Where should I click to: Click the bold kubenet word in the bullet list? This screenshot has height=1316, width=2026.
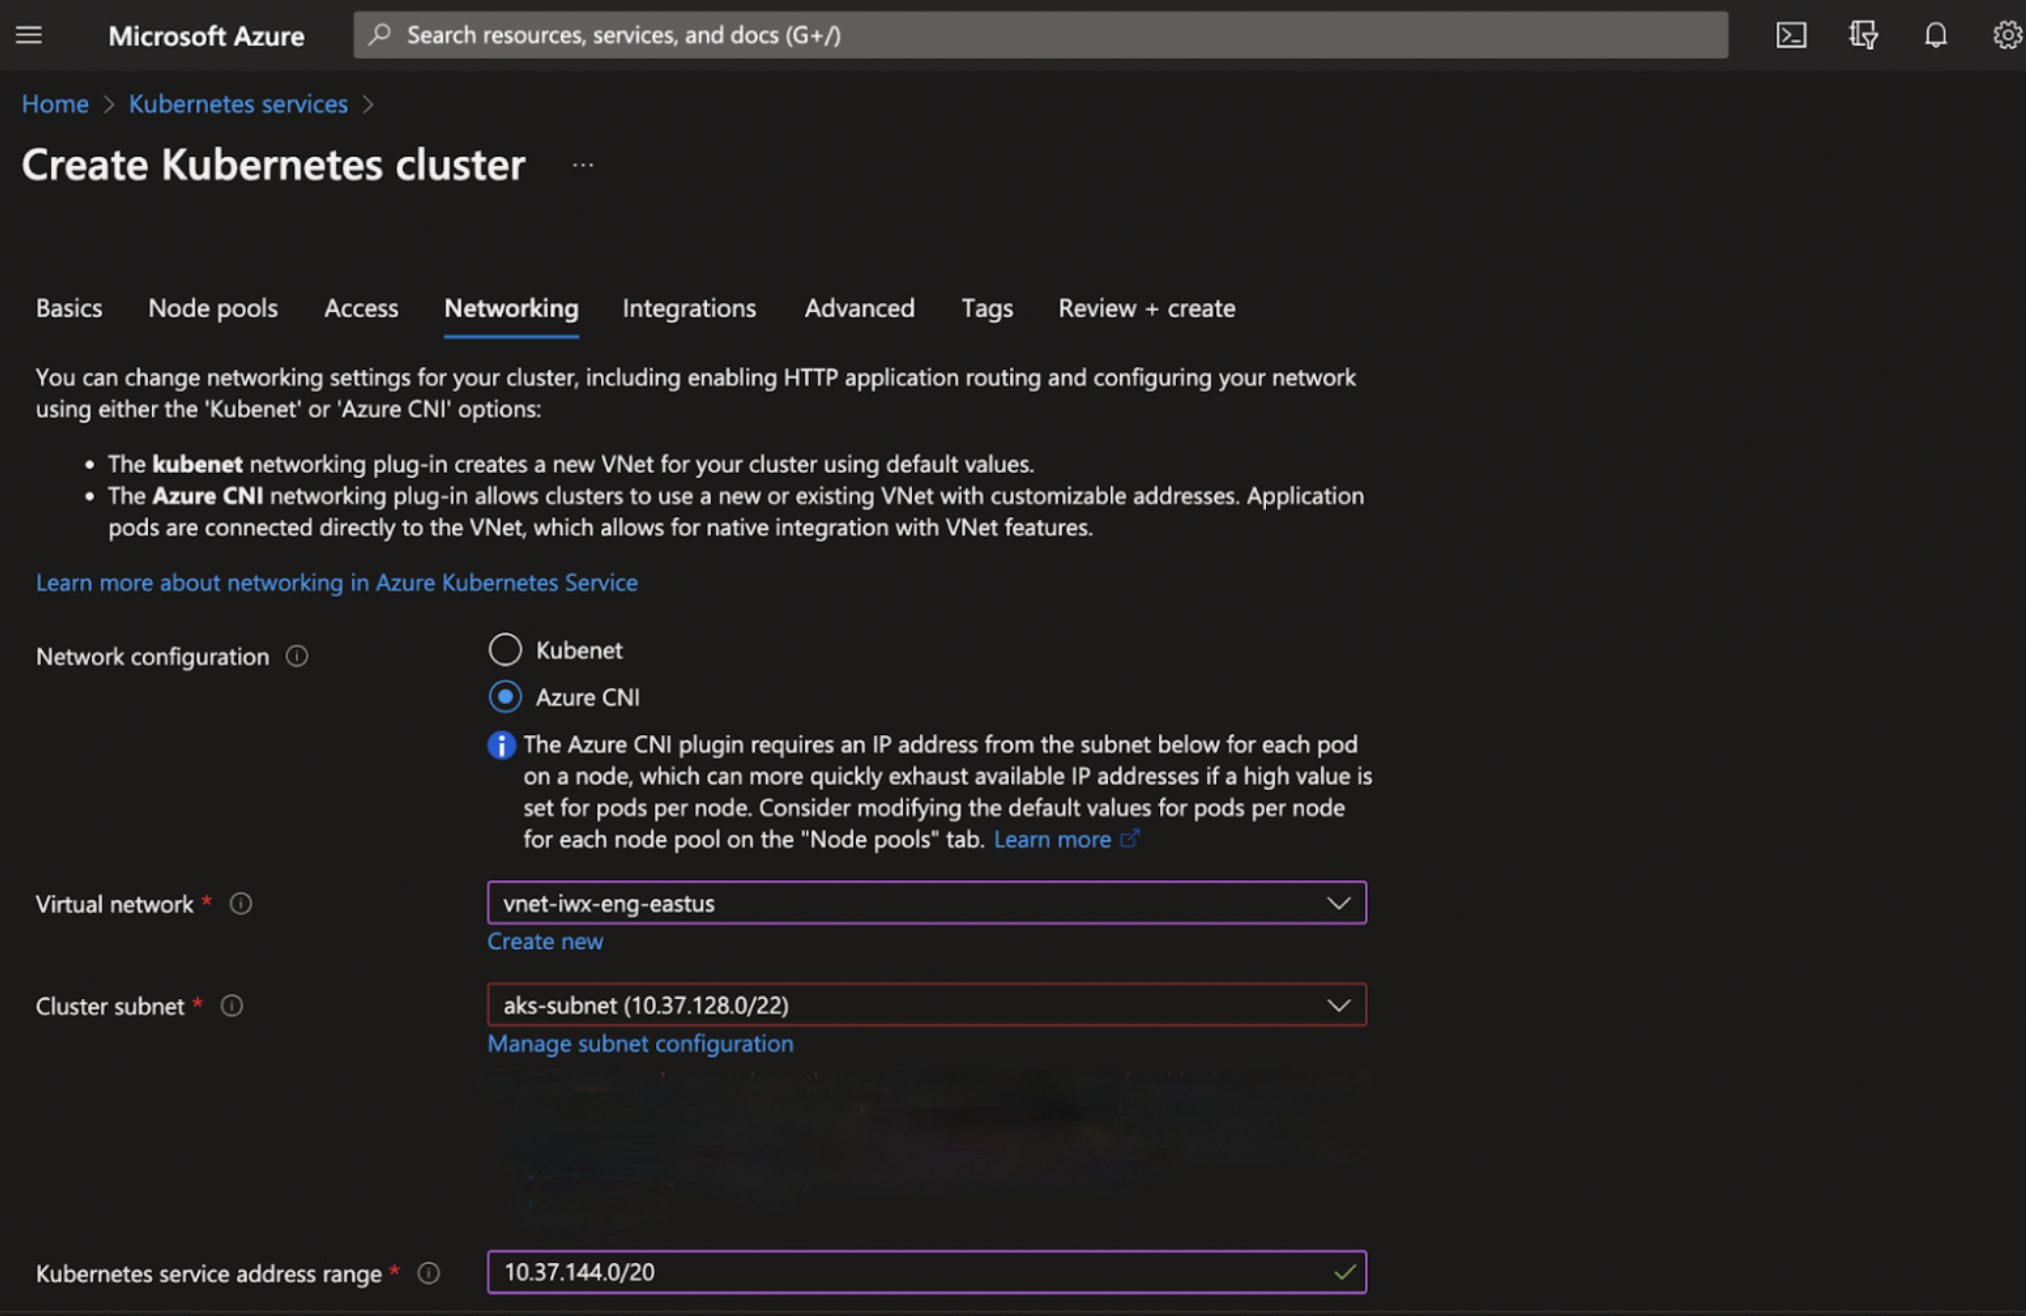coord(197,464)
